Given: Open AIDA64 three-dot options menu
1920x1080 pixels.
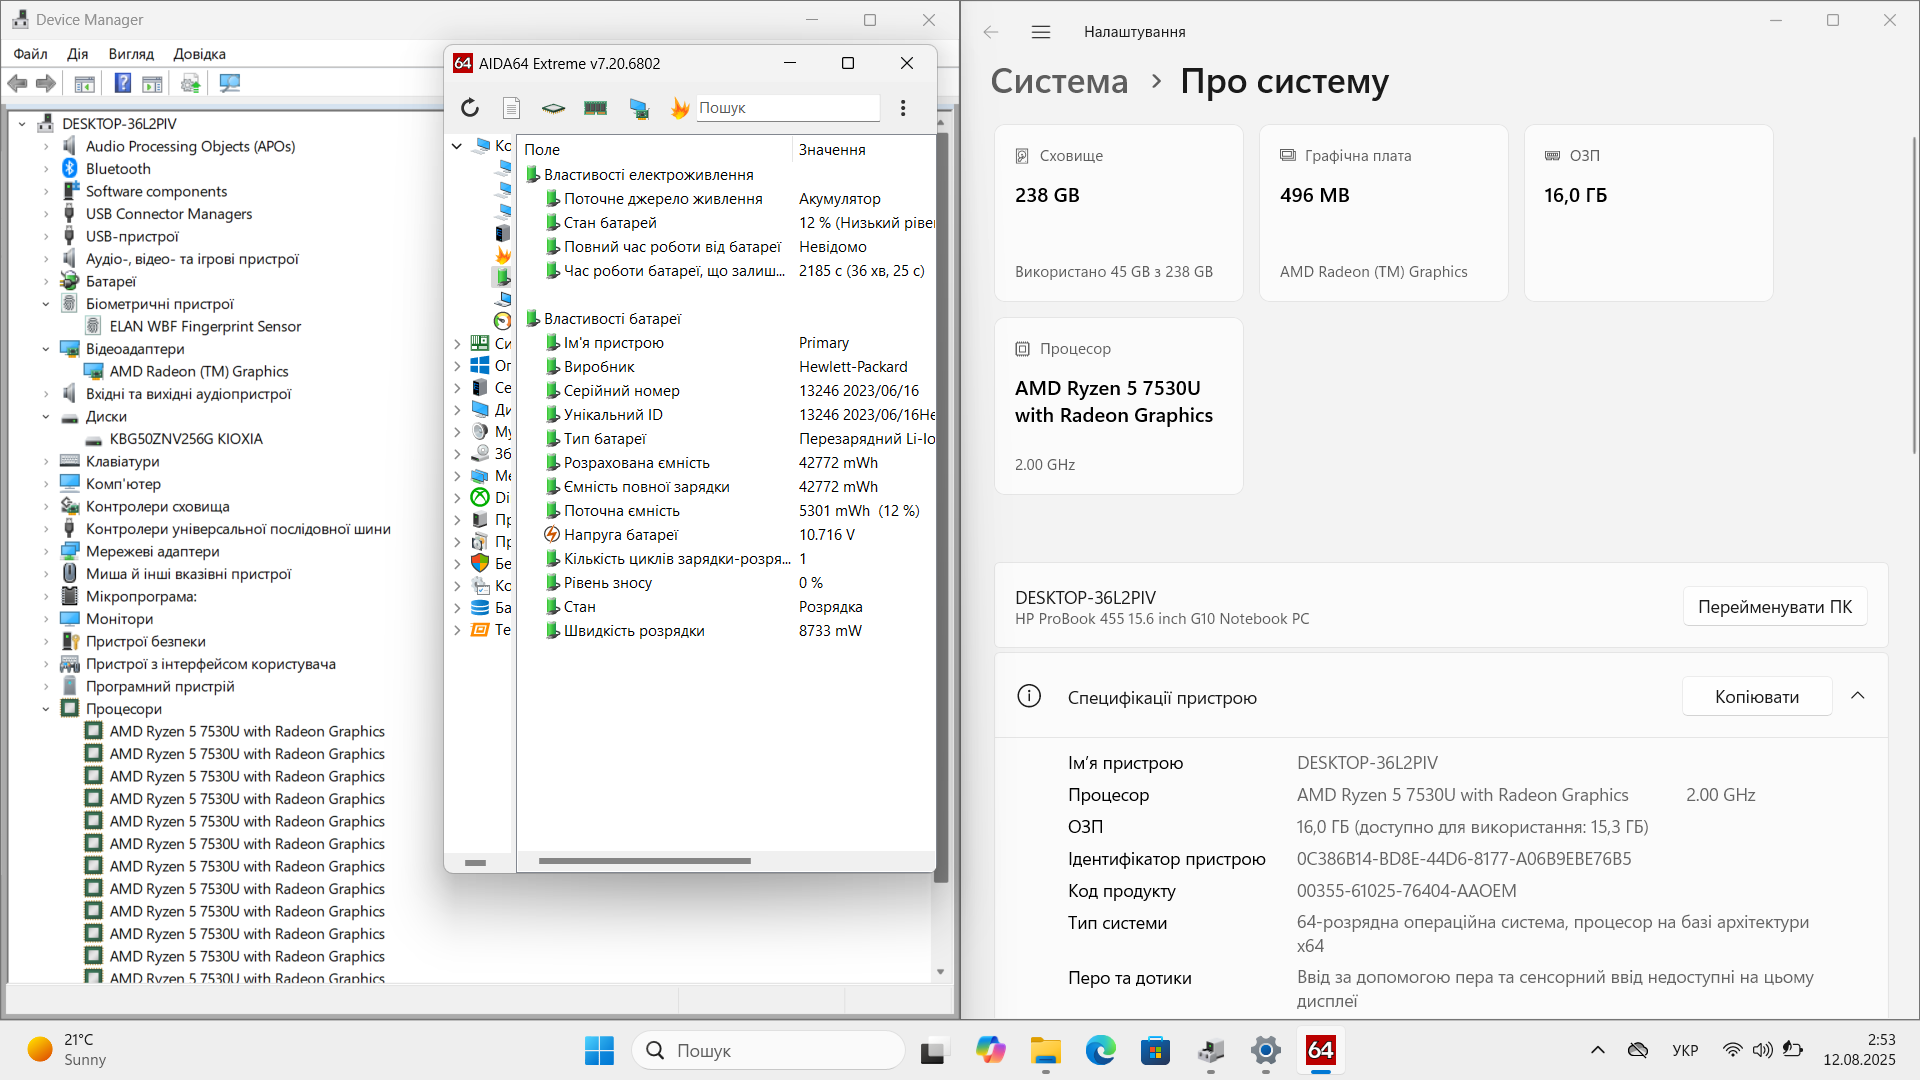Looking at the screenshot, I should coord(903,108).
